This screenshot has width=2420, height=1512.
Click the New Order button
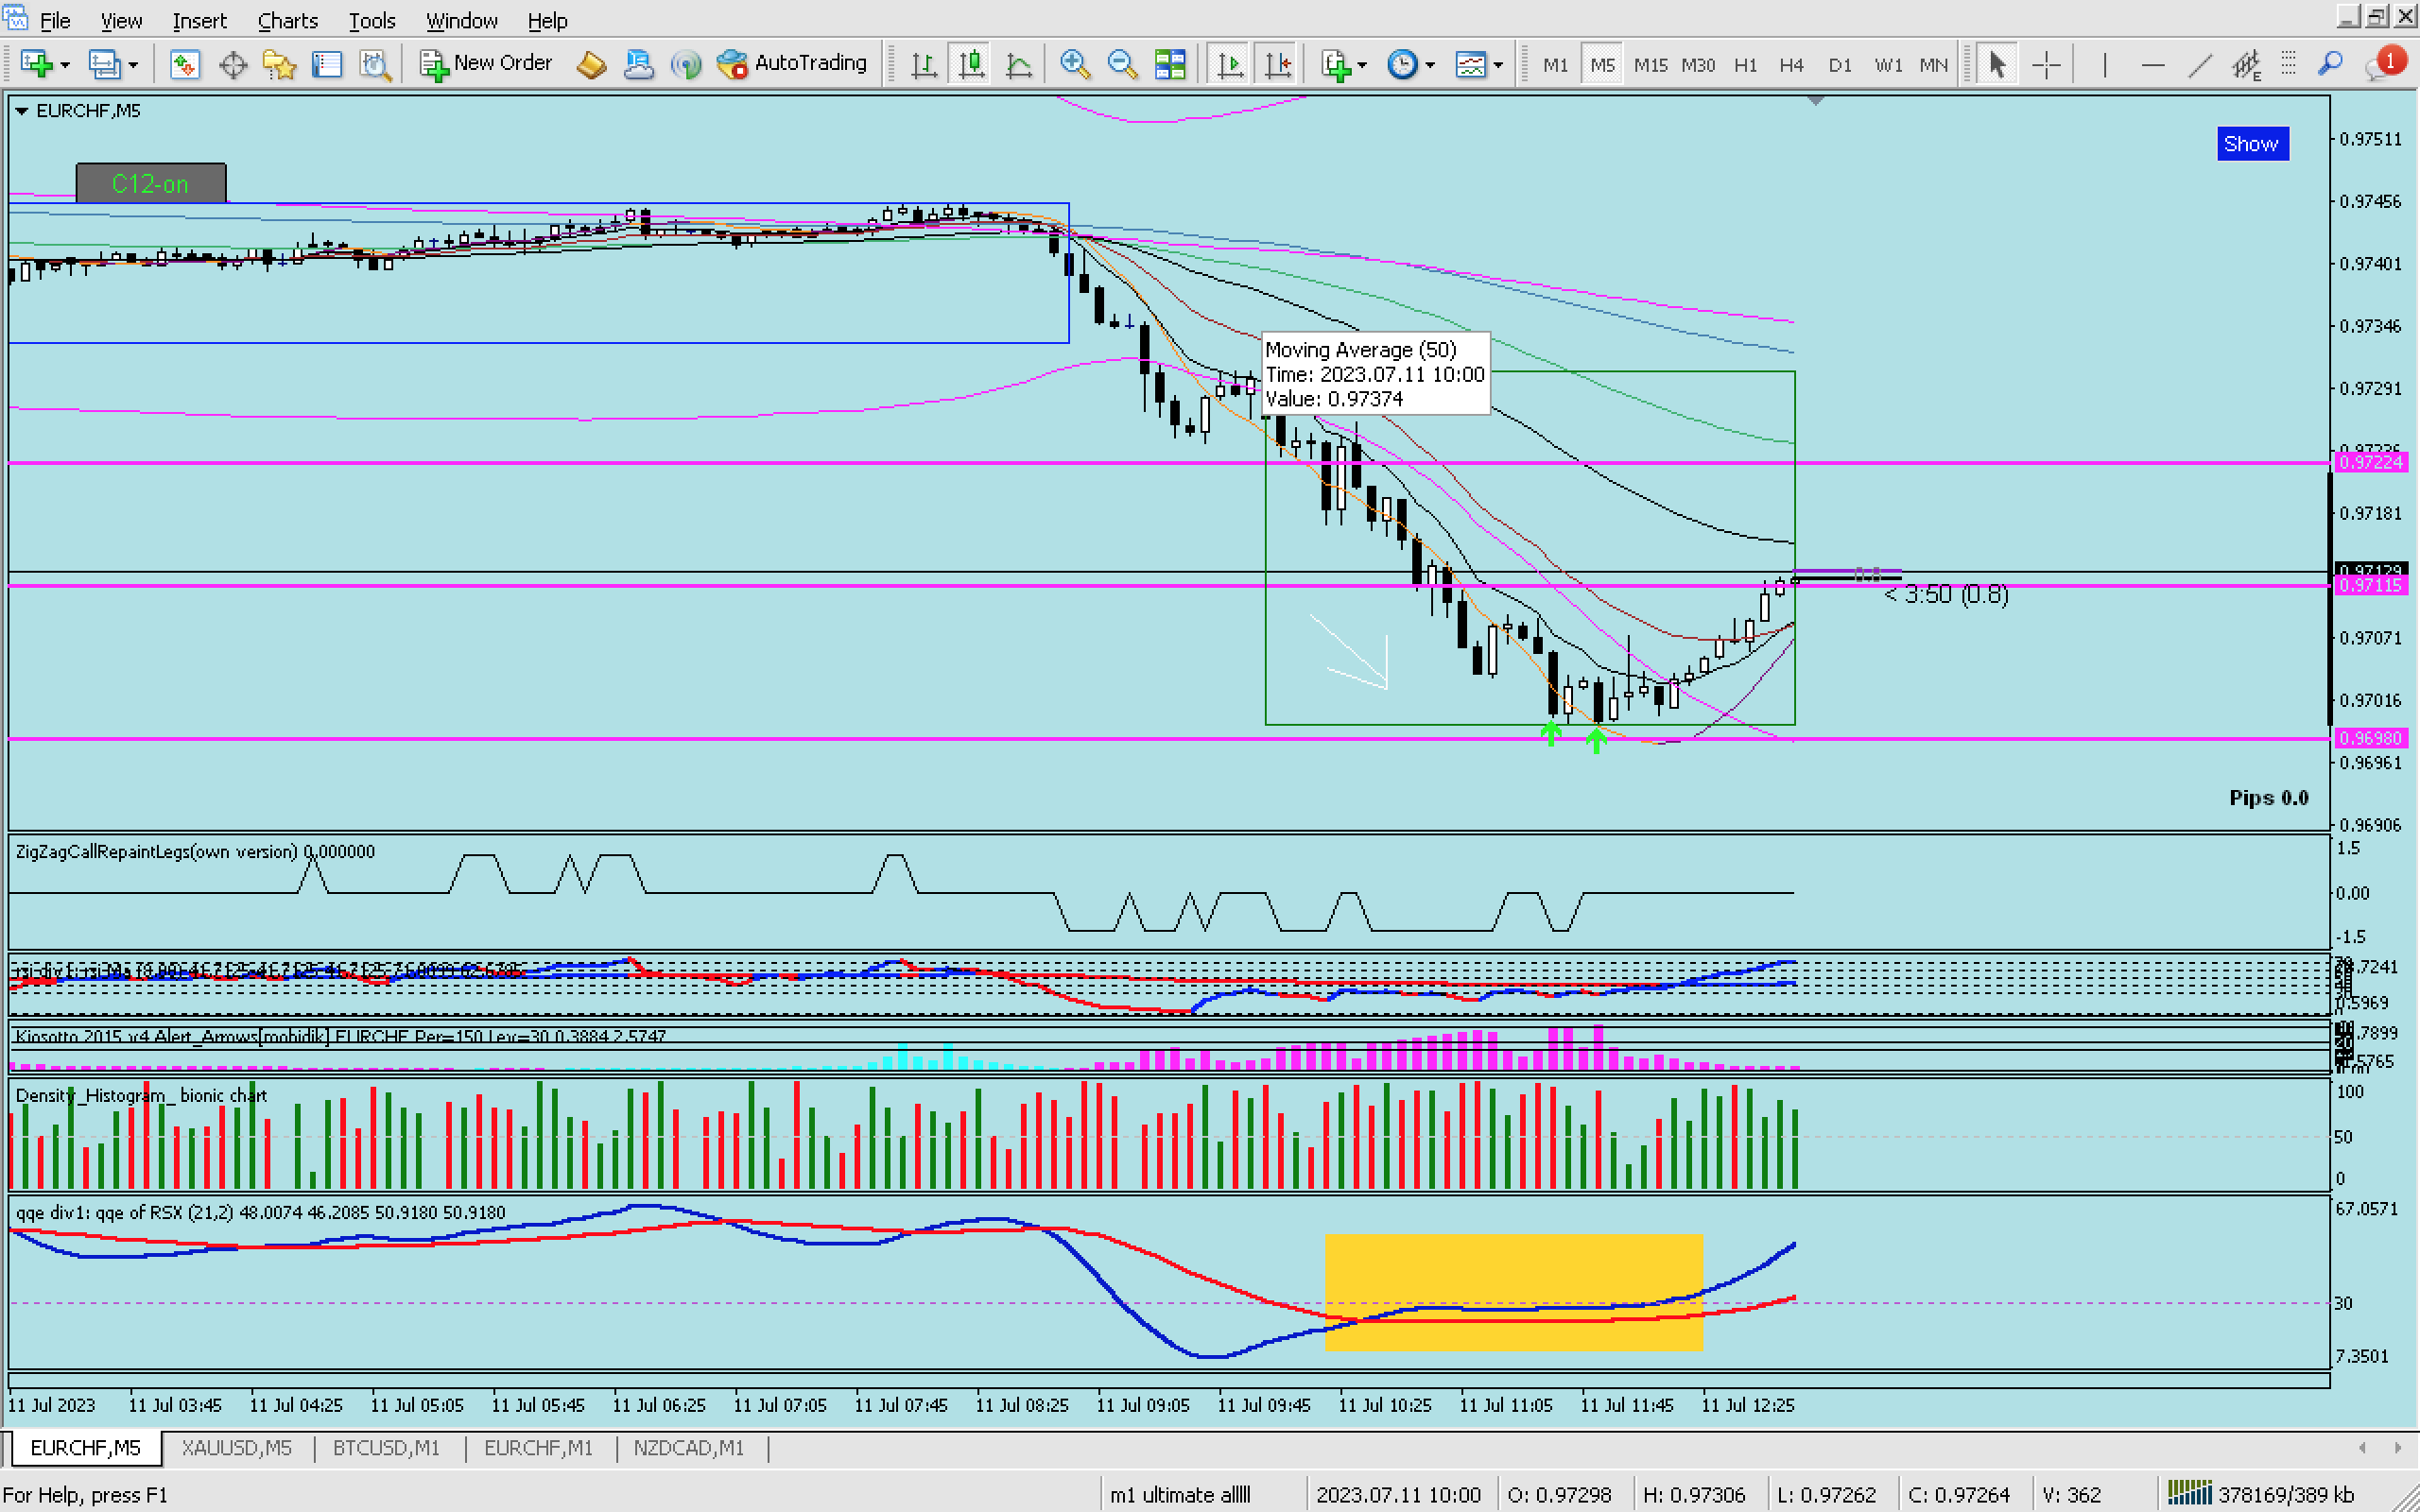(486, 63)
